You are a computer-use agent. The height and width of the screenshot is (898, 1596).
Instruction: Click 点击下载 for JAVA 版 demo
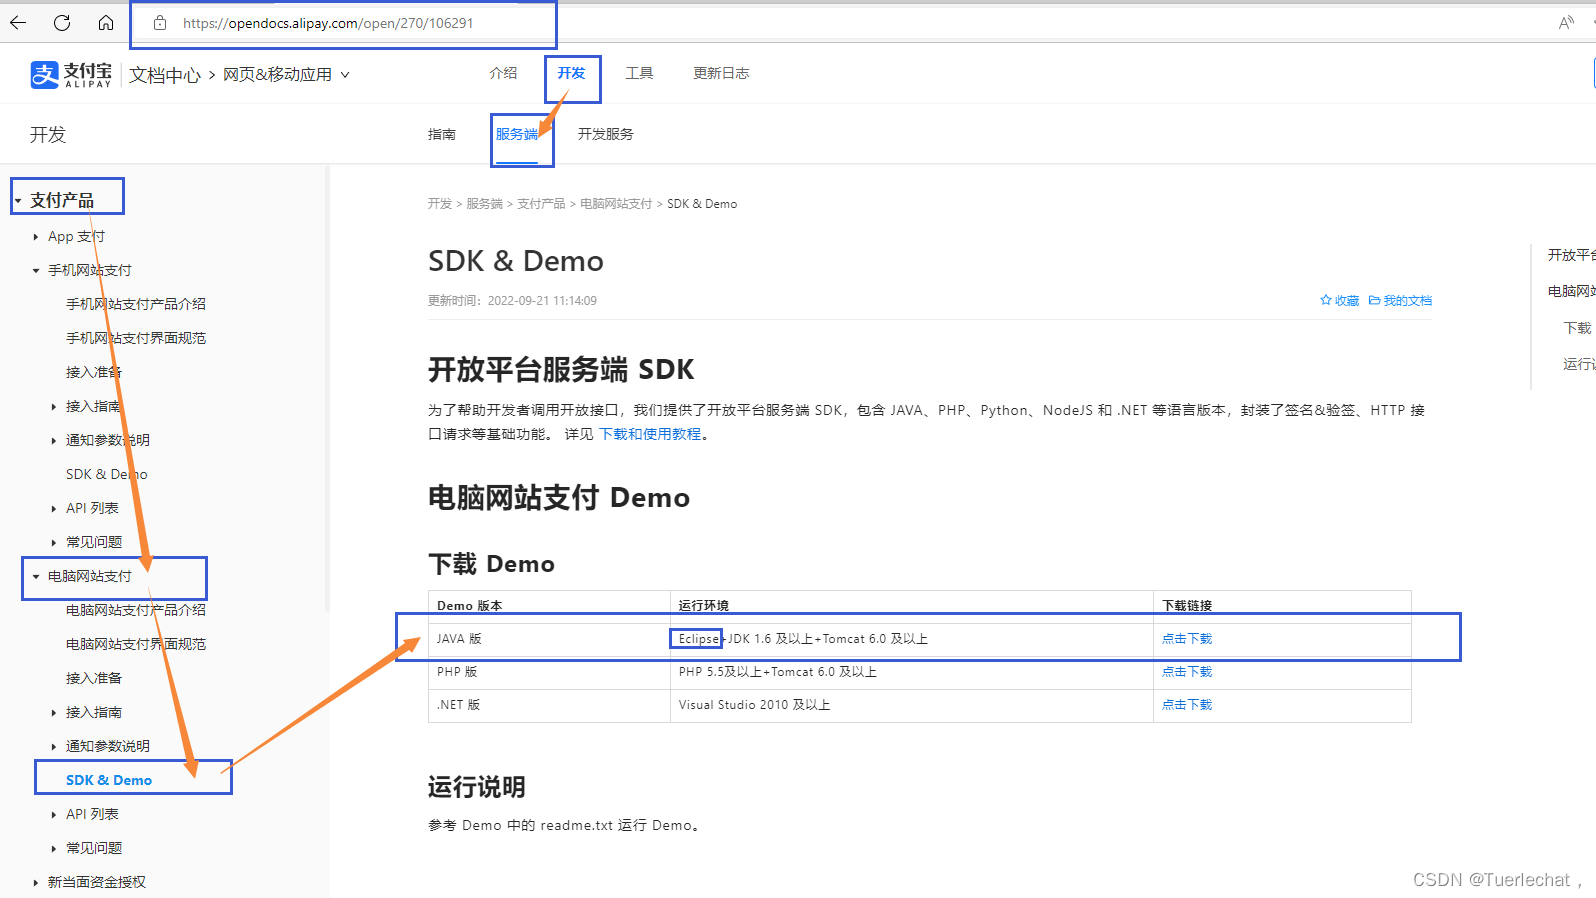1187,639
